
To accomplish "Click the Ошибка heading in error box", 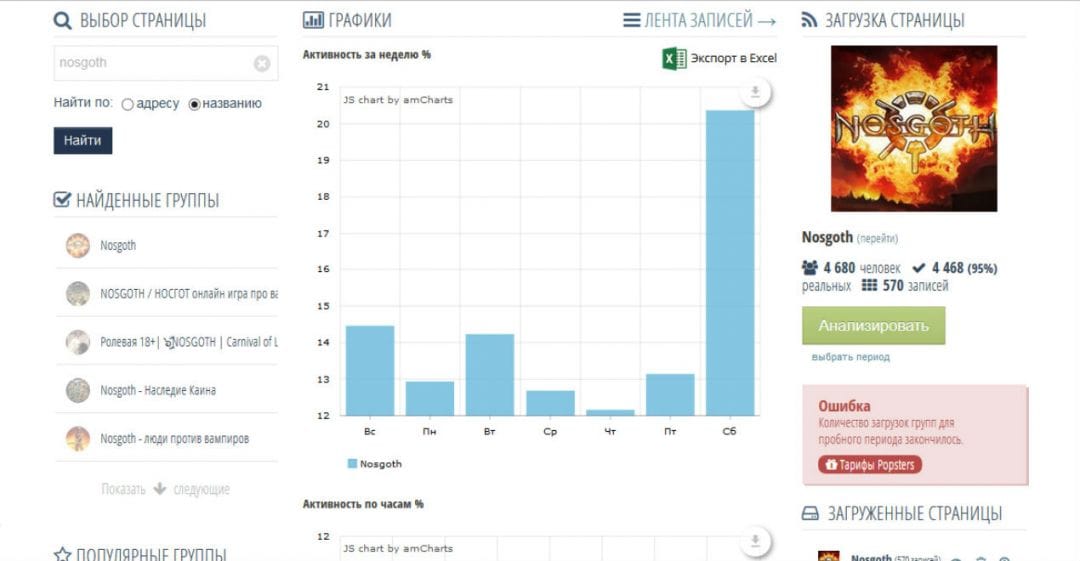I will [844, 406].
